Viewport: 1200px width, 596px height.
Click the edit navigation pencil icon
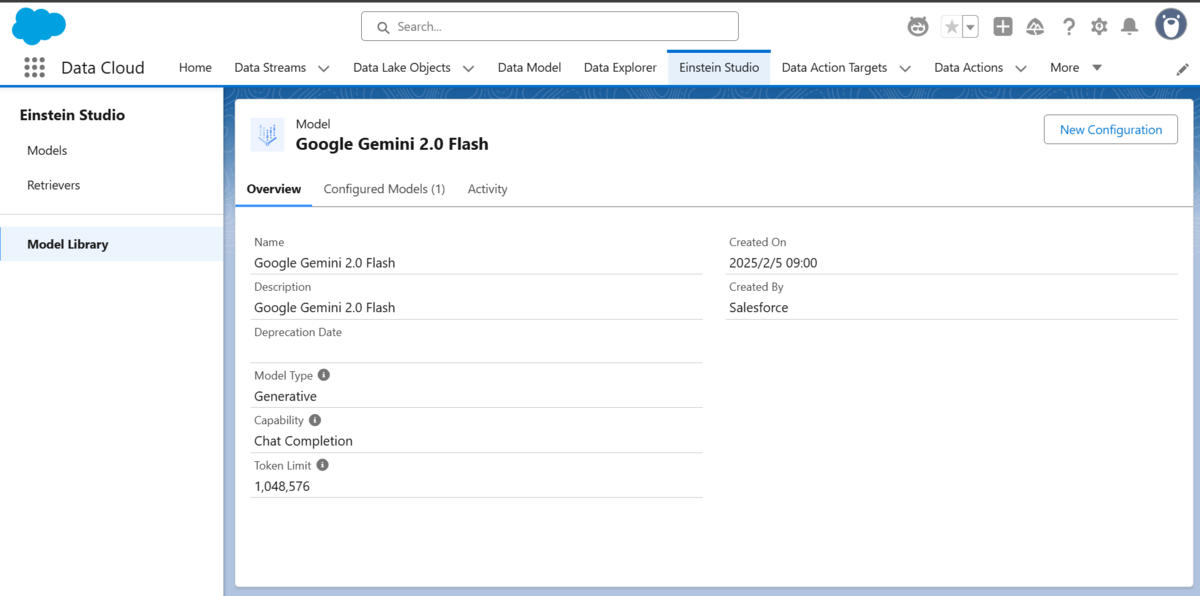(1182, 69)
